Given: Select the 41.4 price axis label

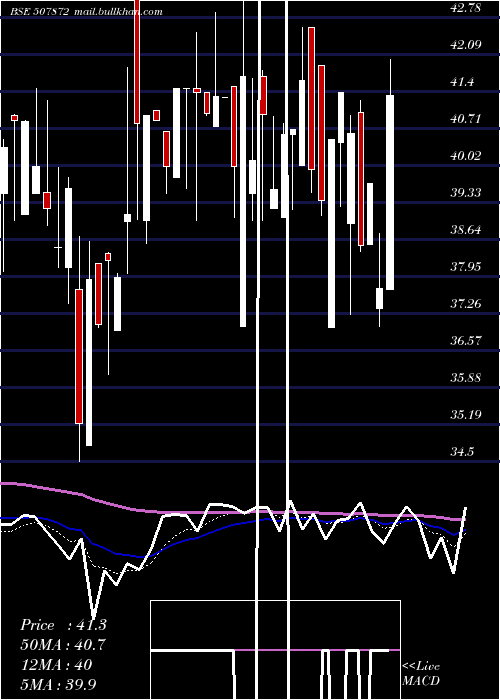Looking at the screenshot, I should 462,81.
